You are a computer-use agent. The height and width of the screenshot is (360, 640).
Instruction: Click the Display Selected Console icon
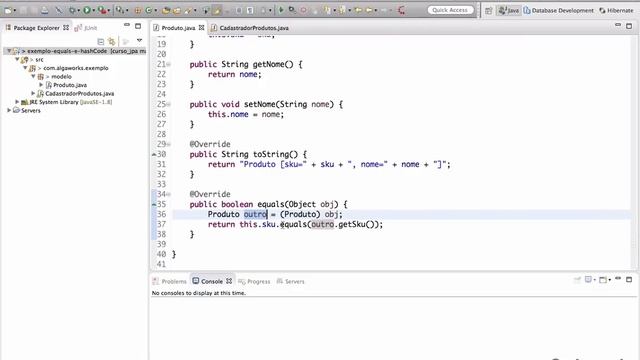(588, 280)
